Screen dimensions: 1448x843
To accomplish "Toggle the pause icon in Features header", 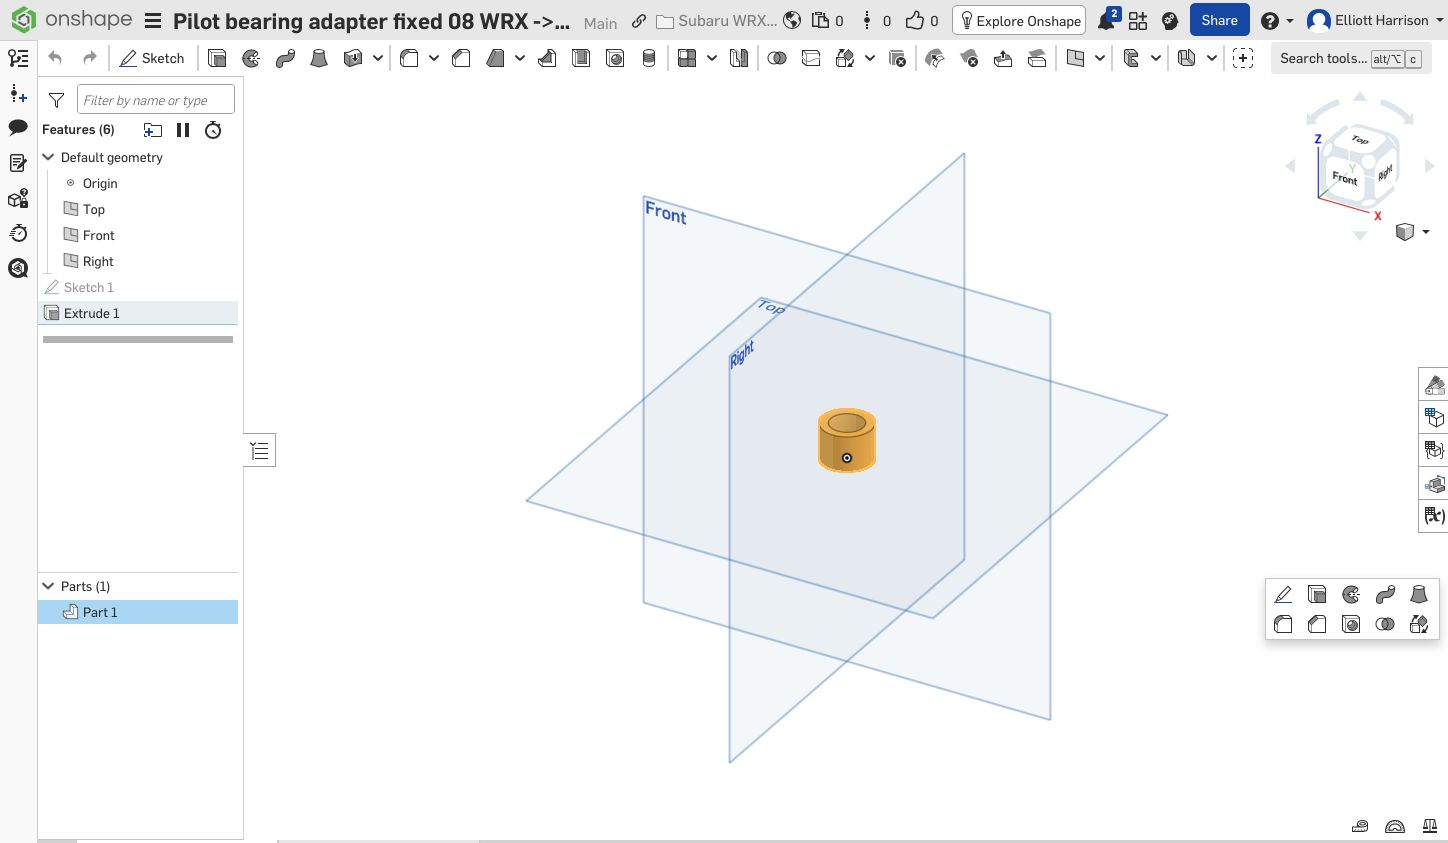I will 183,130.
